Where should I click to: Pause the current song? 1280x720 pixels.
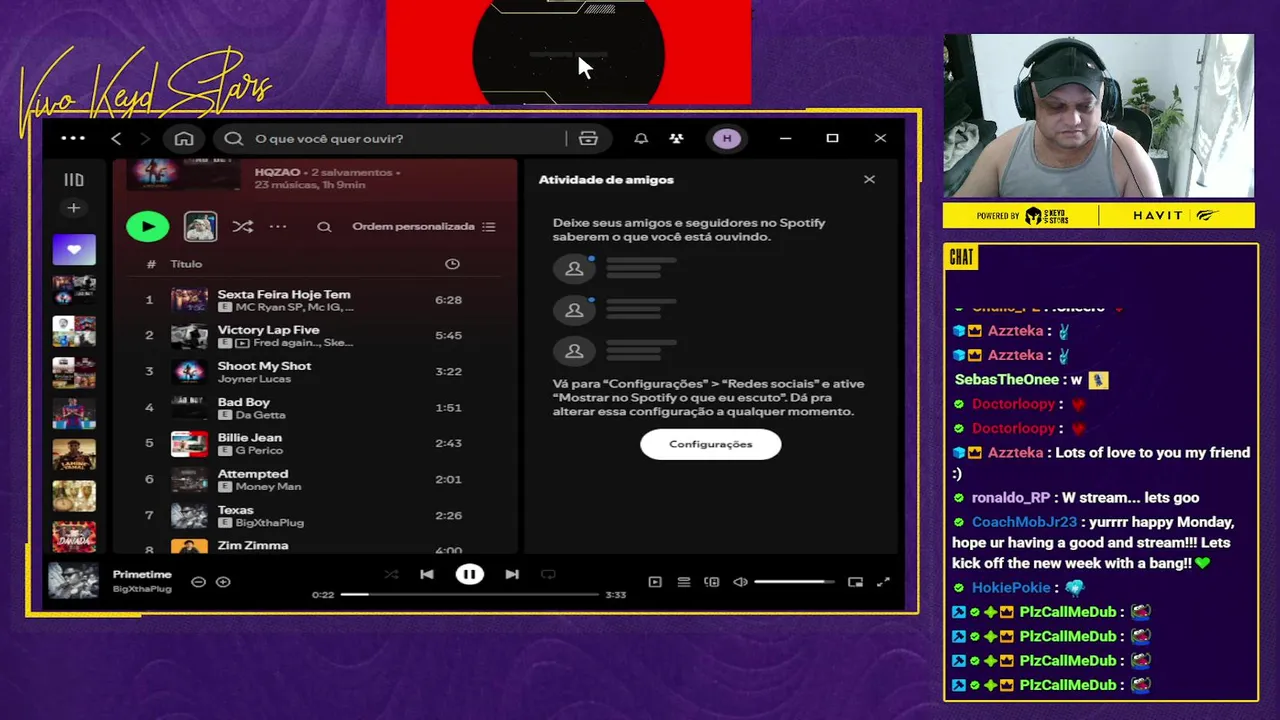pos(469,575)
